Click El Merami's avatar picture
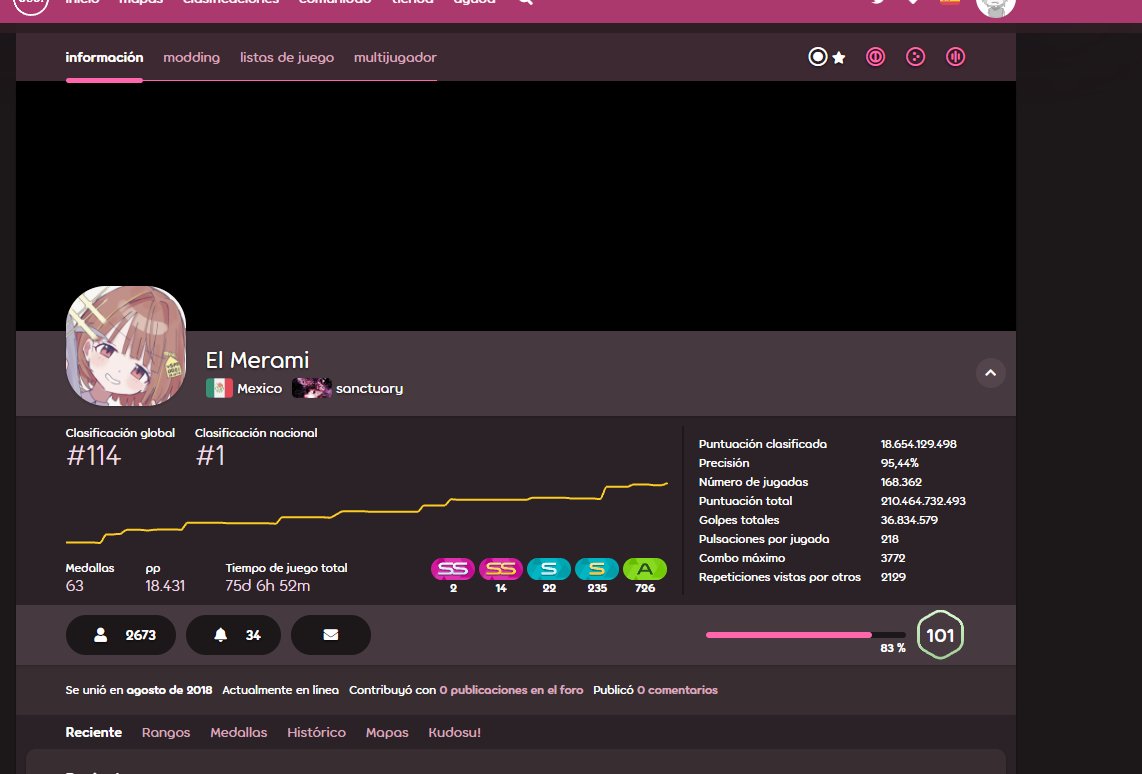This screenshot has height=774, width=1142. (126, 346)
